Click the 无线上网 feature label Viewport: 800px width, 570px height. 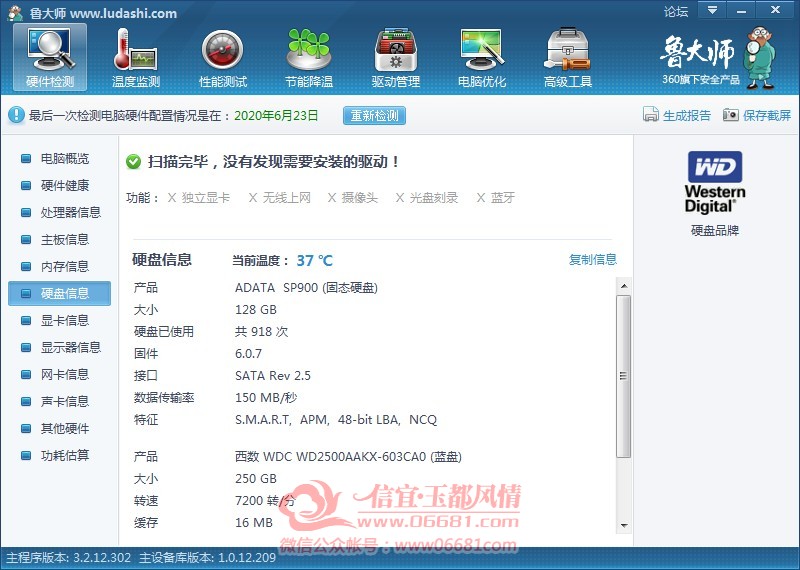point(286,197)
